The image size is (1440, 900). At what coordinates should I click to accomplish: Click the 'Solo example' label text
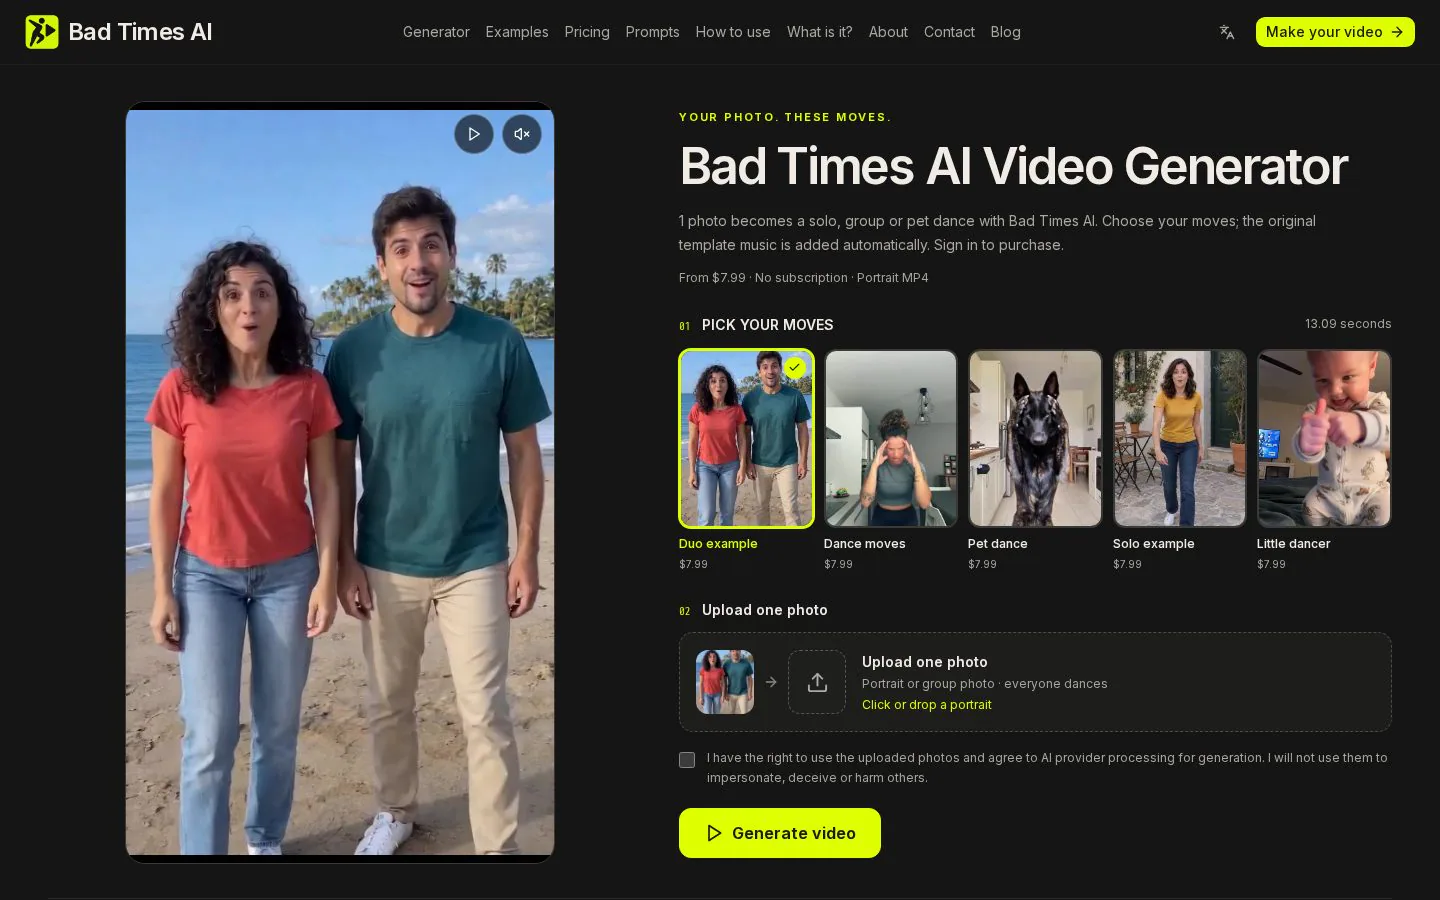(1154, 544)
